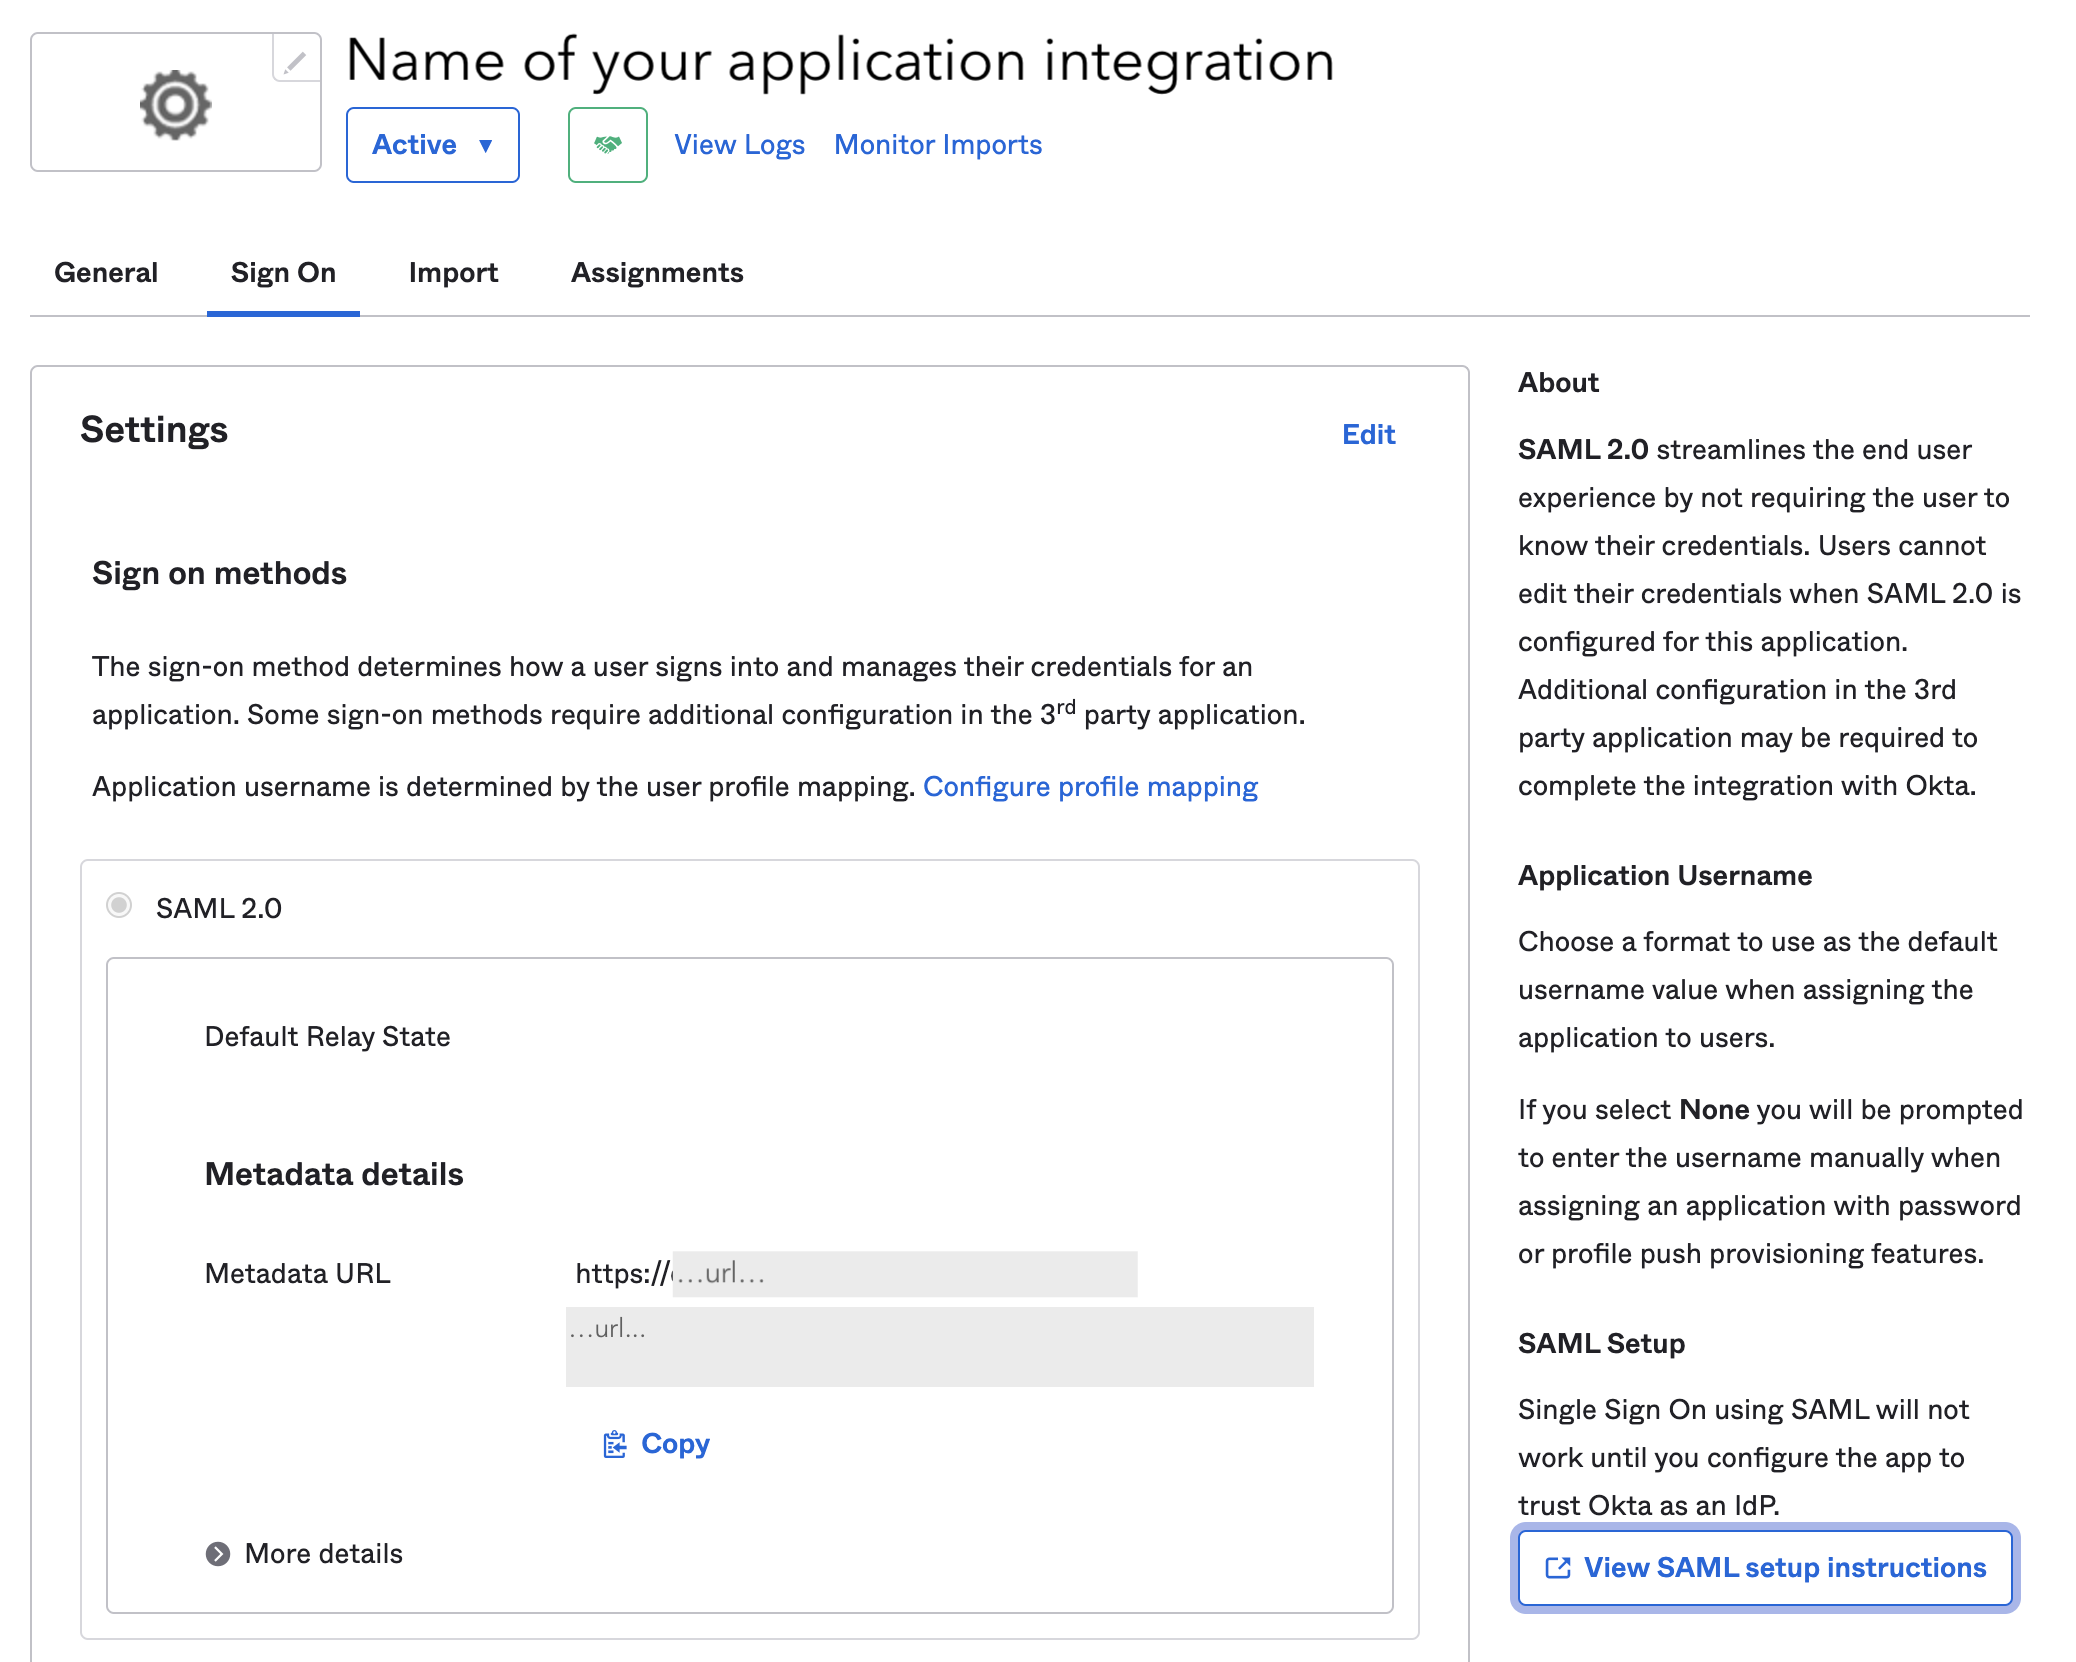This screenshot has height=1662, width=2076.
Task: Select the SAML 2.0 radio button
Action: click(x=120, y=907)
